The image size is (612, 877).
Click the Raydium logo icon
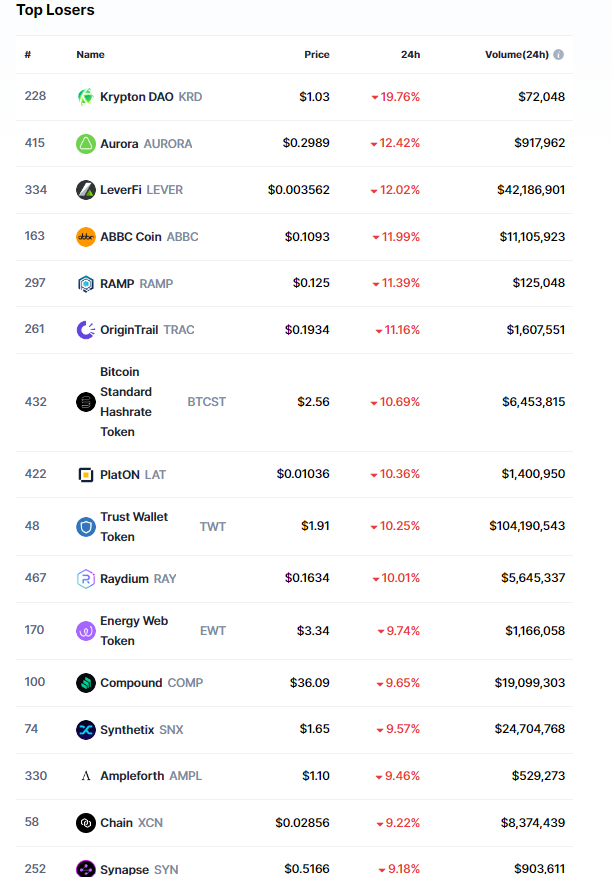[86, 579]
